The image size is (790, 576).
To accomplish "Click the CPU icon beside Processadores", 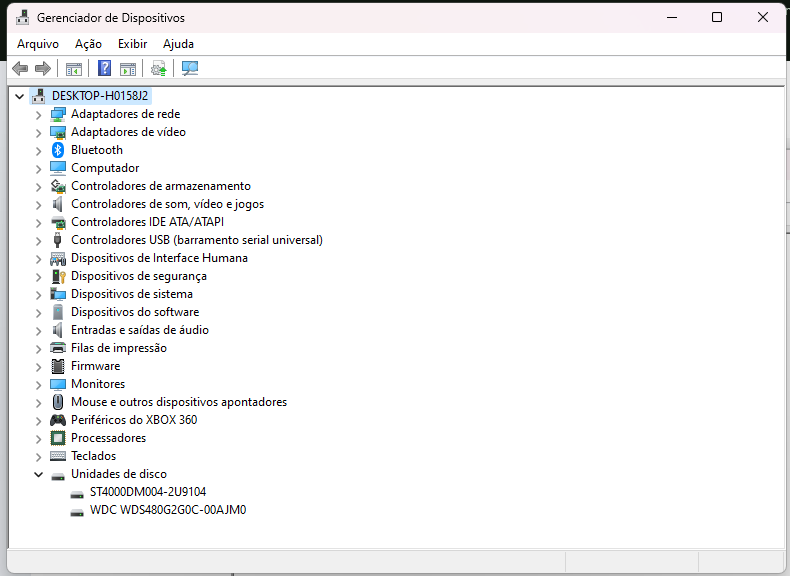I will tap(58, 438).
